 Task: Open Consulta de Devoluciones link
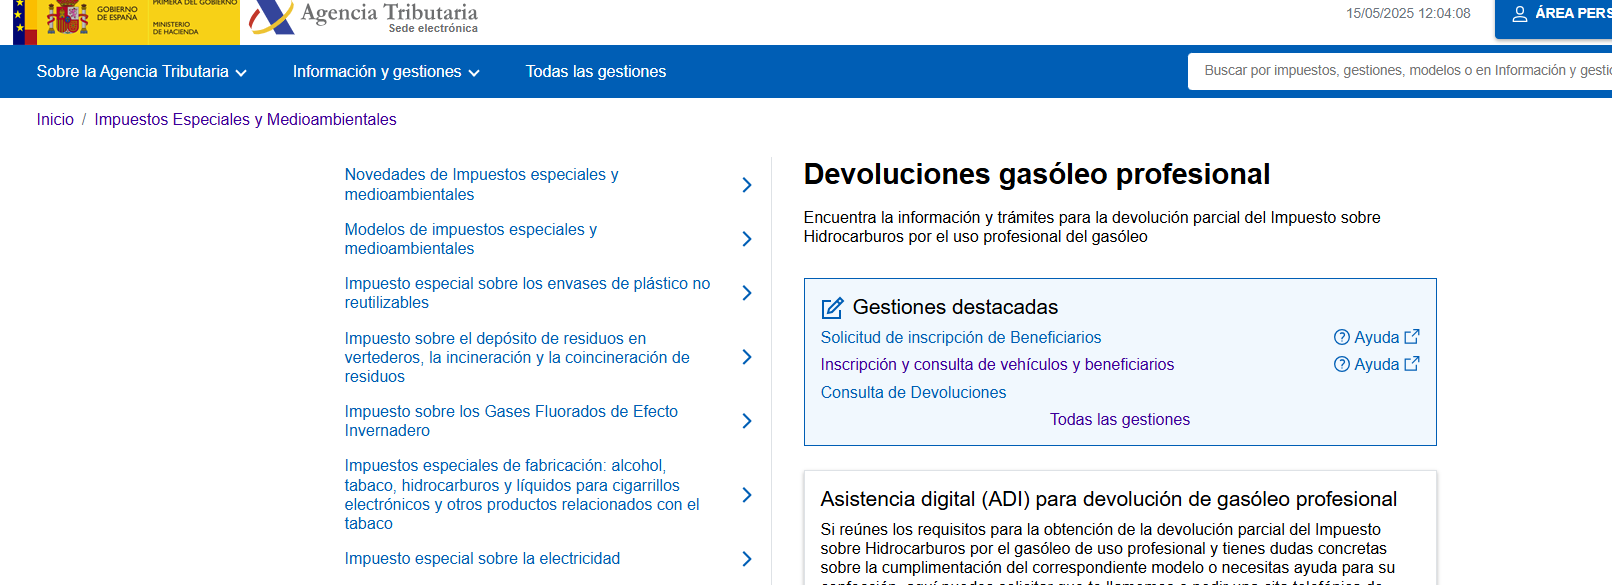913,393
